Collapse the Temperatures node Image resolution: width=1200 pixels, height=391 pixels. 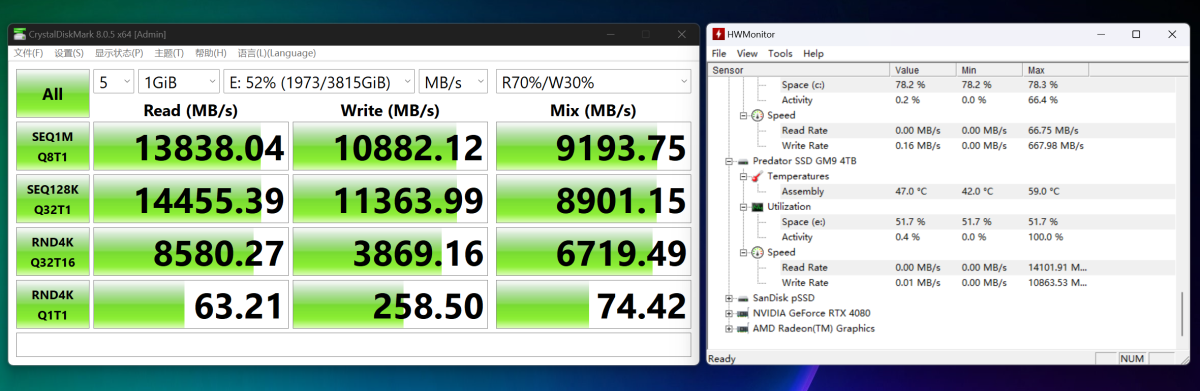pyautogui.click(x=743, y=176)
